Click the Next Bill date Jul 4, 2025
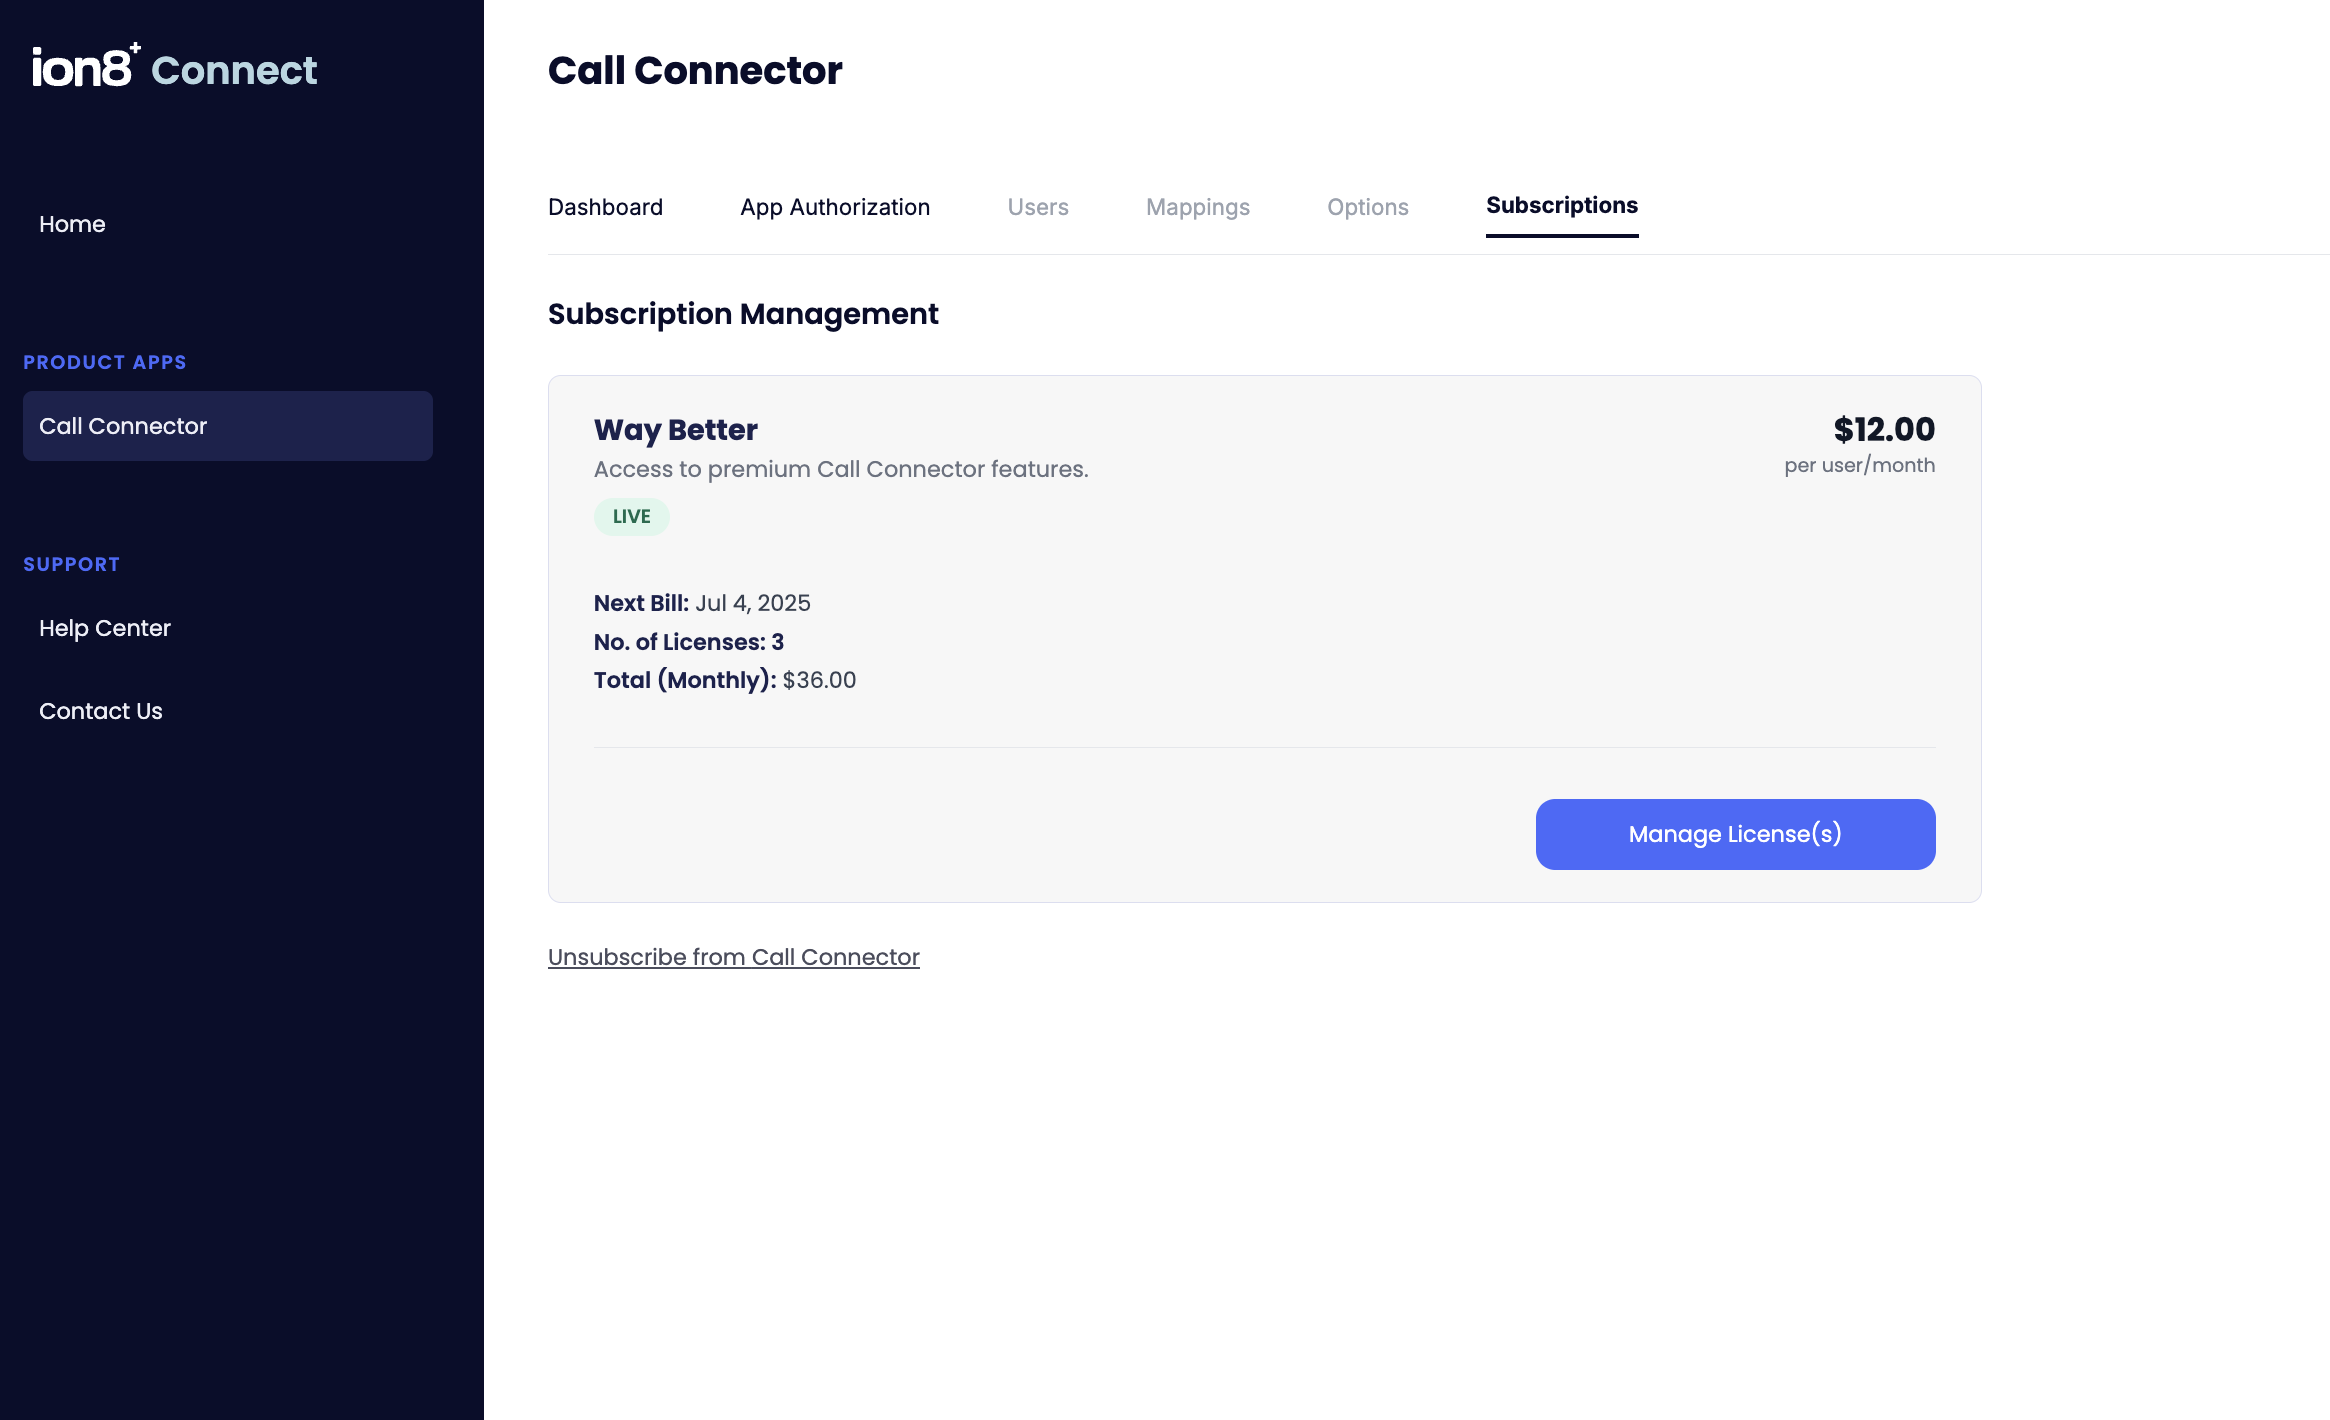The height and width of the screenshot is (1420, 2330). point(753,603)
